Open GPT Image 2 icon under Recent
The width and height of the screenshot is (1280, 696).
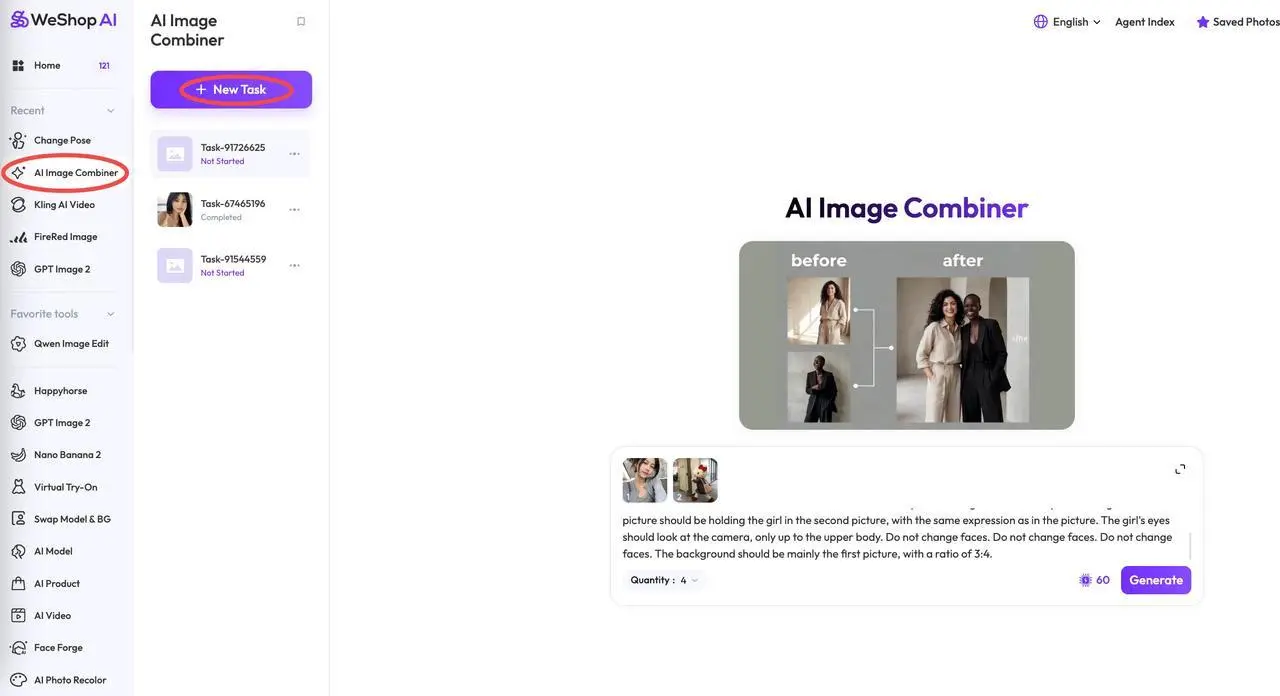click(18, 269)
